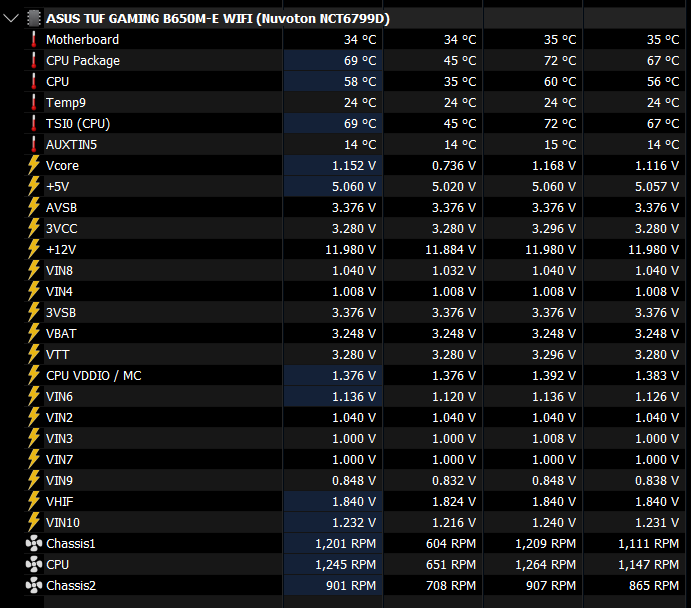
Task: Click the thermometer icon next to AUXTIN5
Action: 33,145
